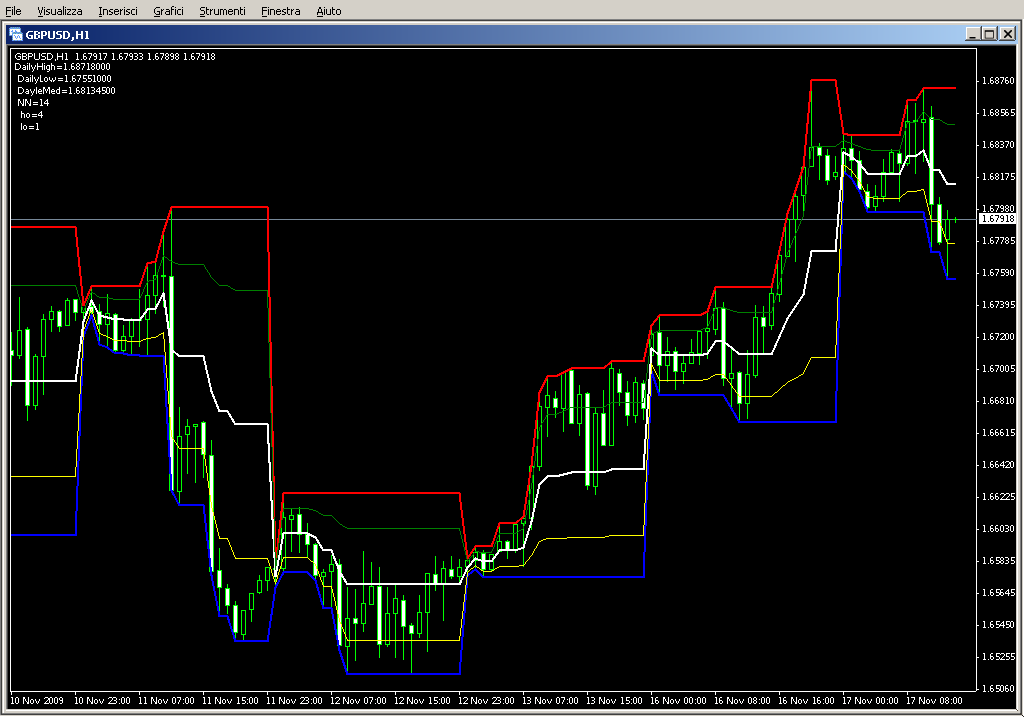Image resolution: width=1024 pixels, height=717 pixels.
Task: Open the Inserisci menu
Action: tap(118, 11)
